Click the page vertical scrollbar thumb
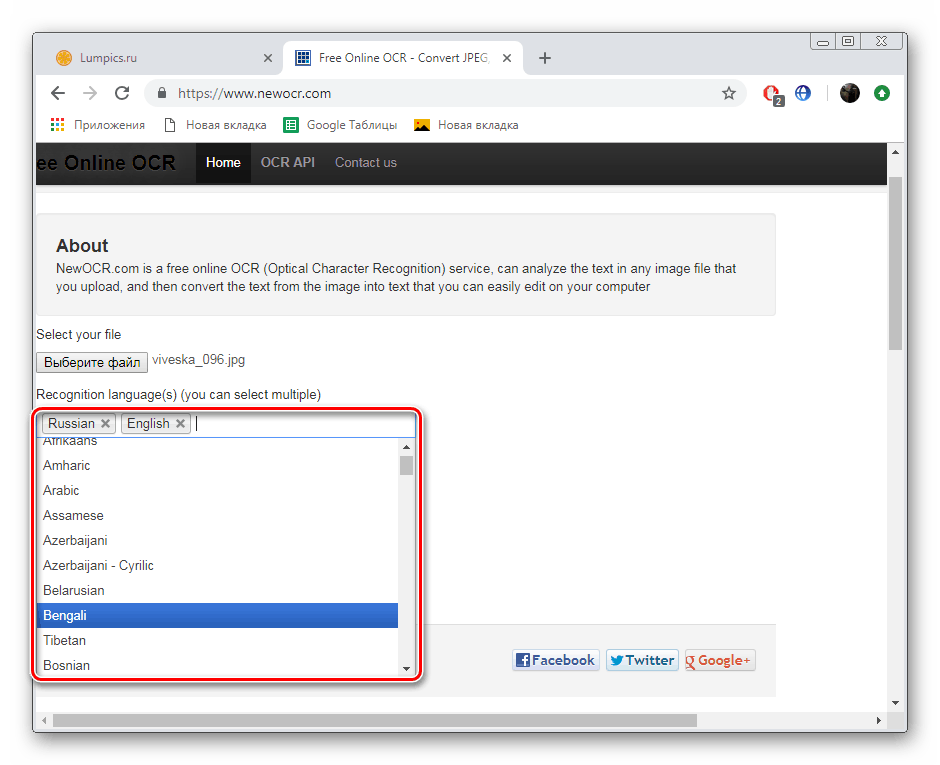This screenshot has height=765, width=940. (x=896, y=264)
